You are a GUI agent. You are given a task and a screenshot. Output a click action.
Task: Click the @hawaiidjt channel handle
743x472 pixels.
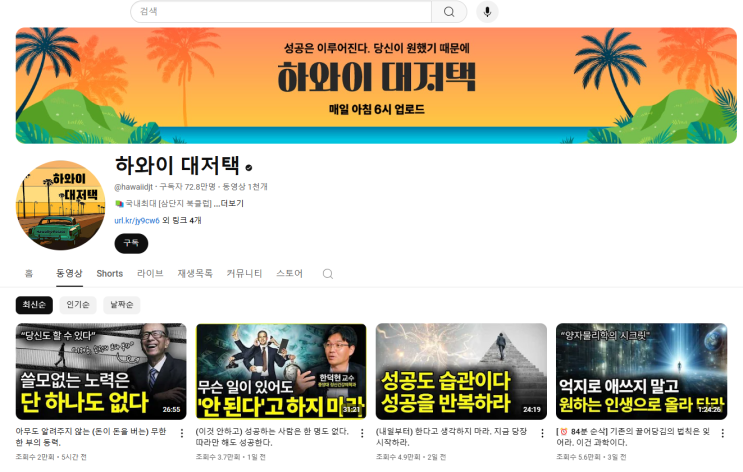(x=134, y=187)
